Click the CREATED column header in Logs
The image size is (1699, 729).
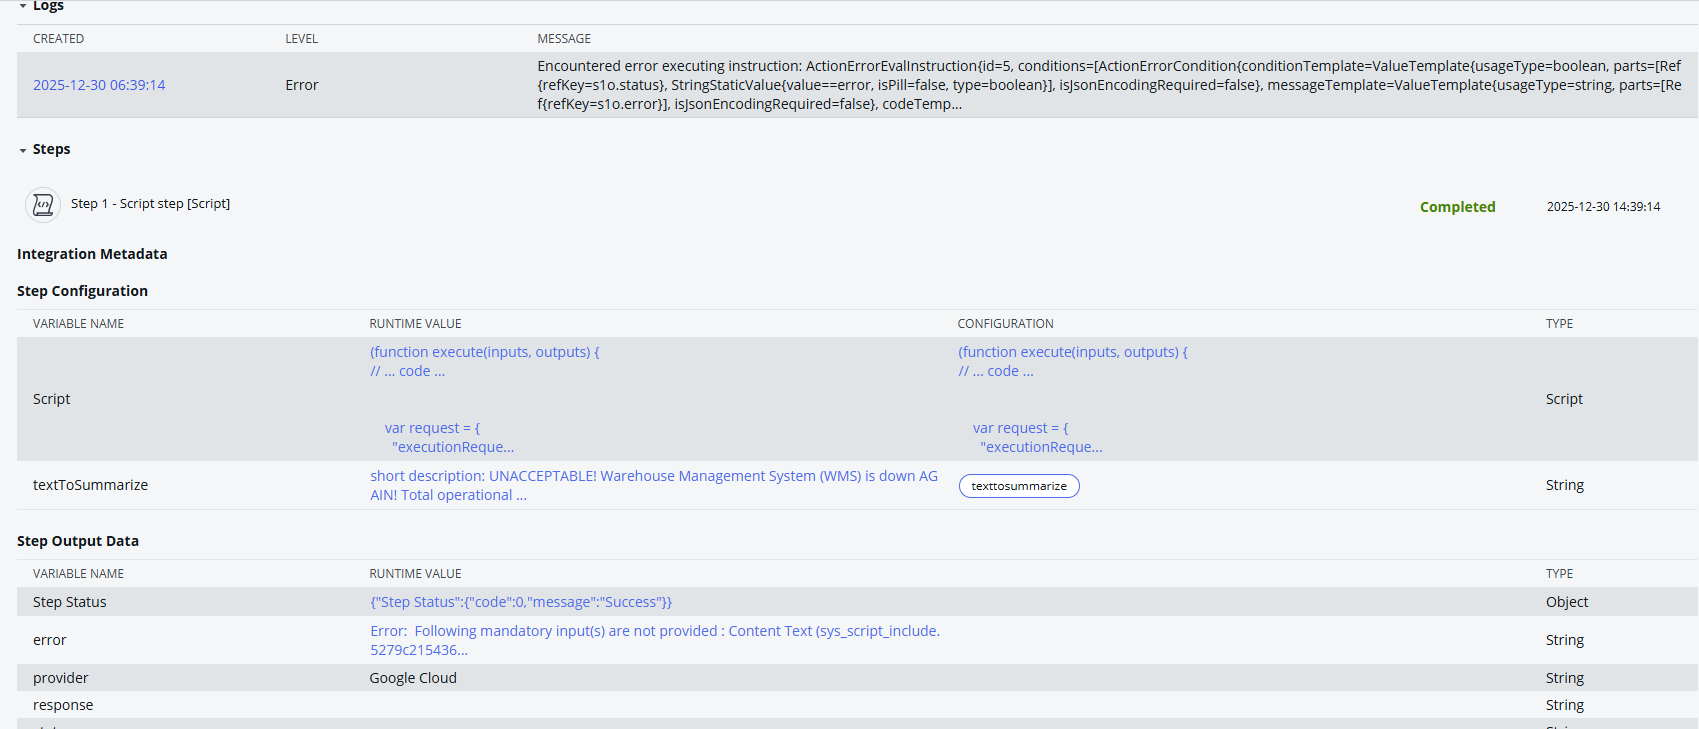[58, 39]
